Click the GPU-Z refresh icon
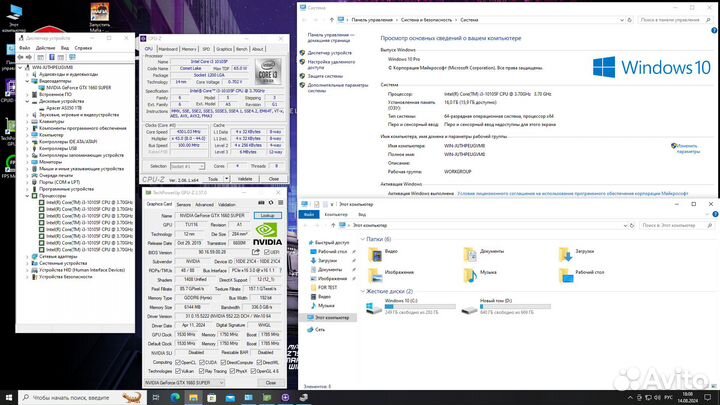The height and width of the screenshot is (405, 720). coord(271,202)
